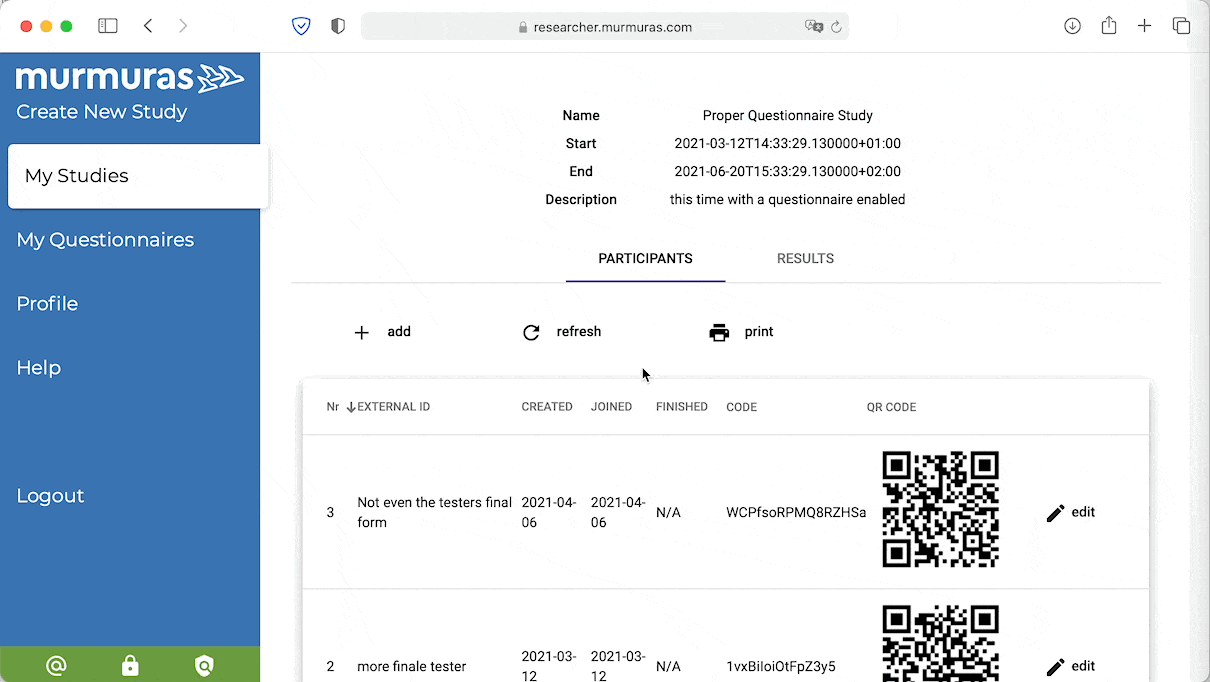This screenshot has height=682, width=1210.
Task: Add a new participant with the add button
Action: click(399, 332)
